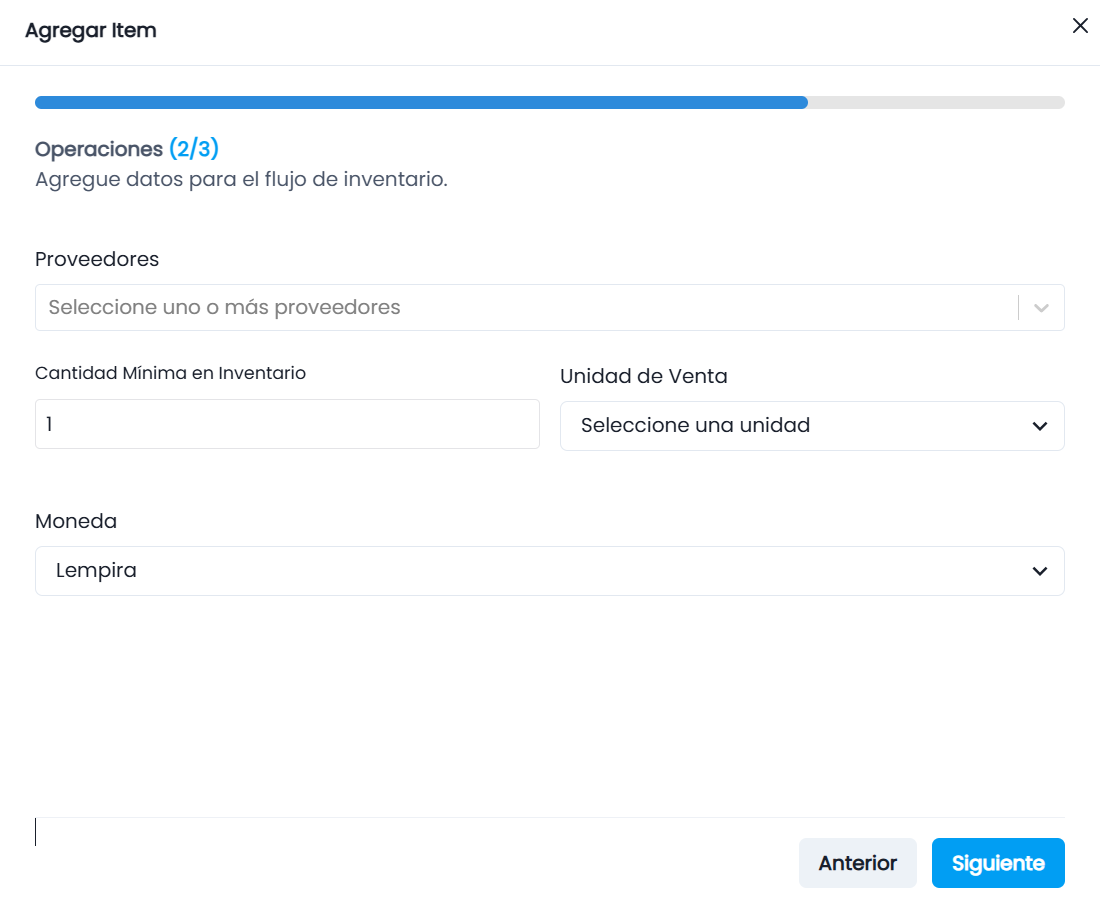Focus the Cantidad Mínima en Inventario input
Viewport: 1100px width, 898px height.
pos(287,424)
